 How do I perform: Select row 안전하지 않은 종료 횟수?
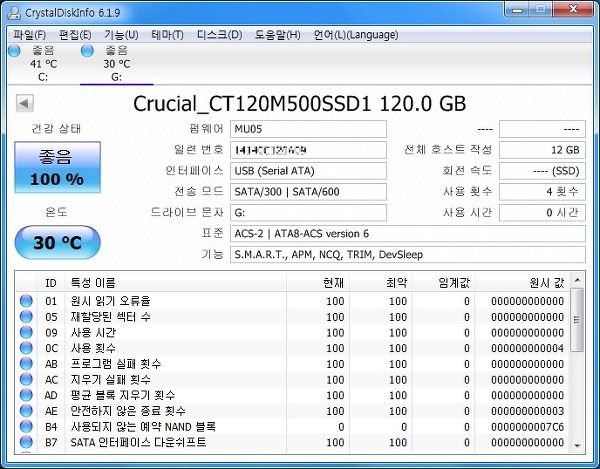(x=293, y=411)
